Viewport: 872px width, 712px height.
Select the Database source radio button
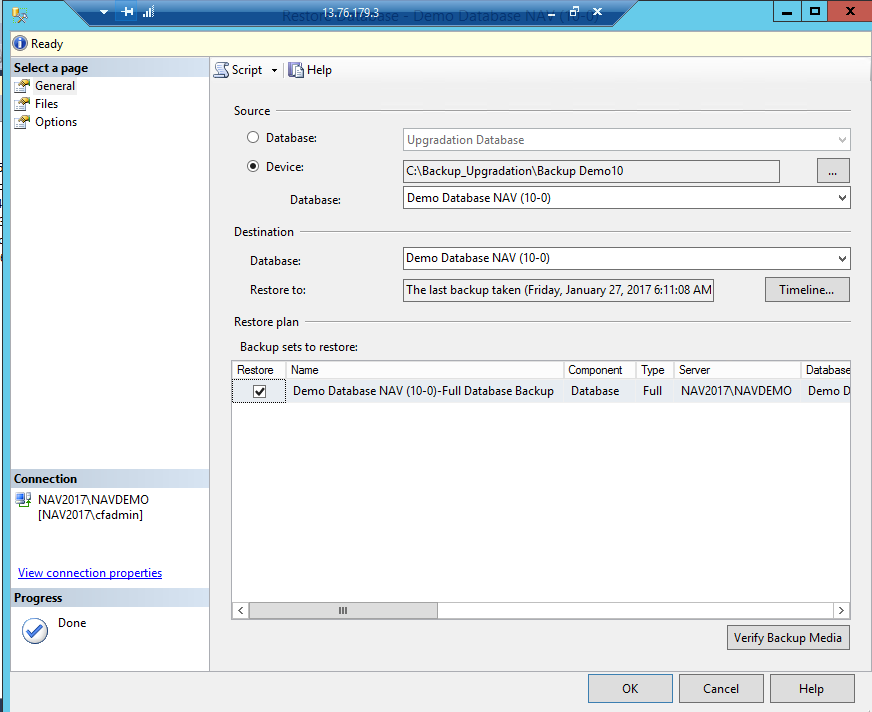click(253, 137)
